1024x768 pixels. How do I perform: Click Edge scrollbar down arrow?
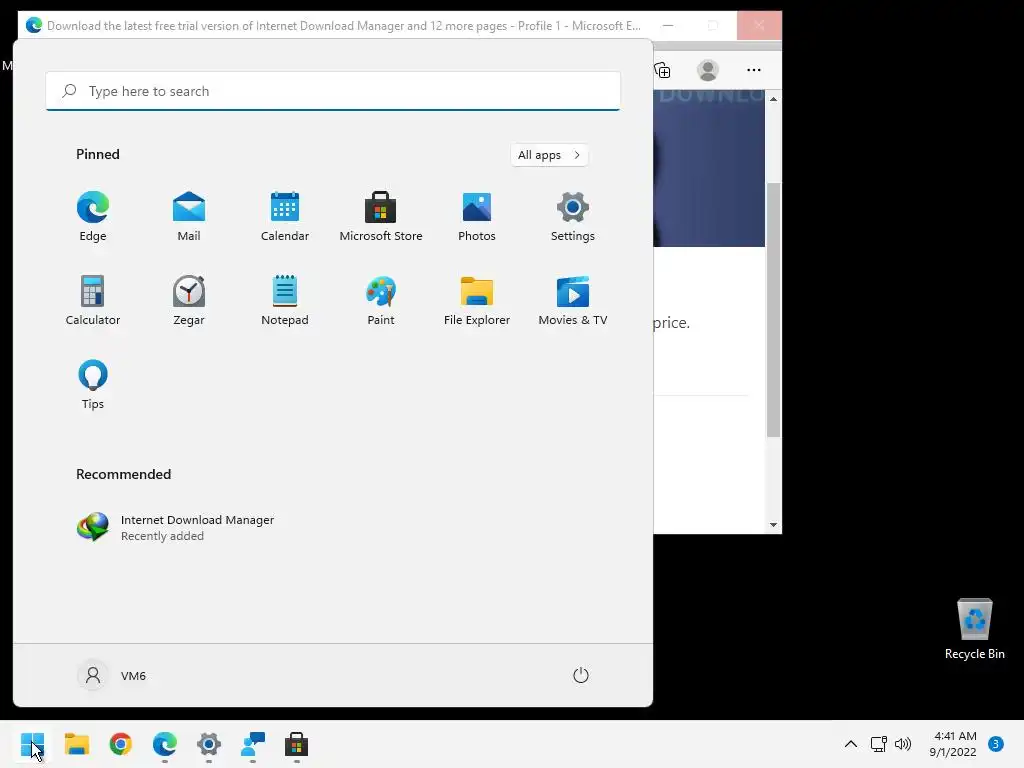773,524
